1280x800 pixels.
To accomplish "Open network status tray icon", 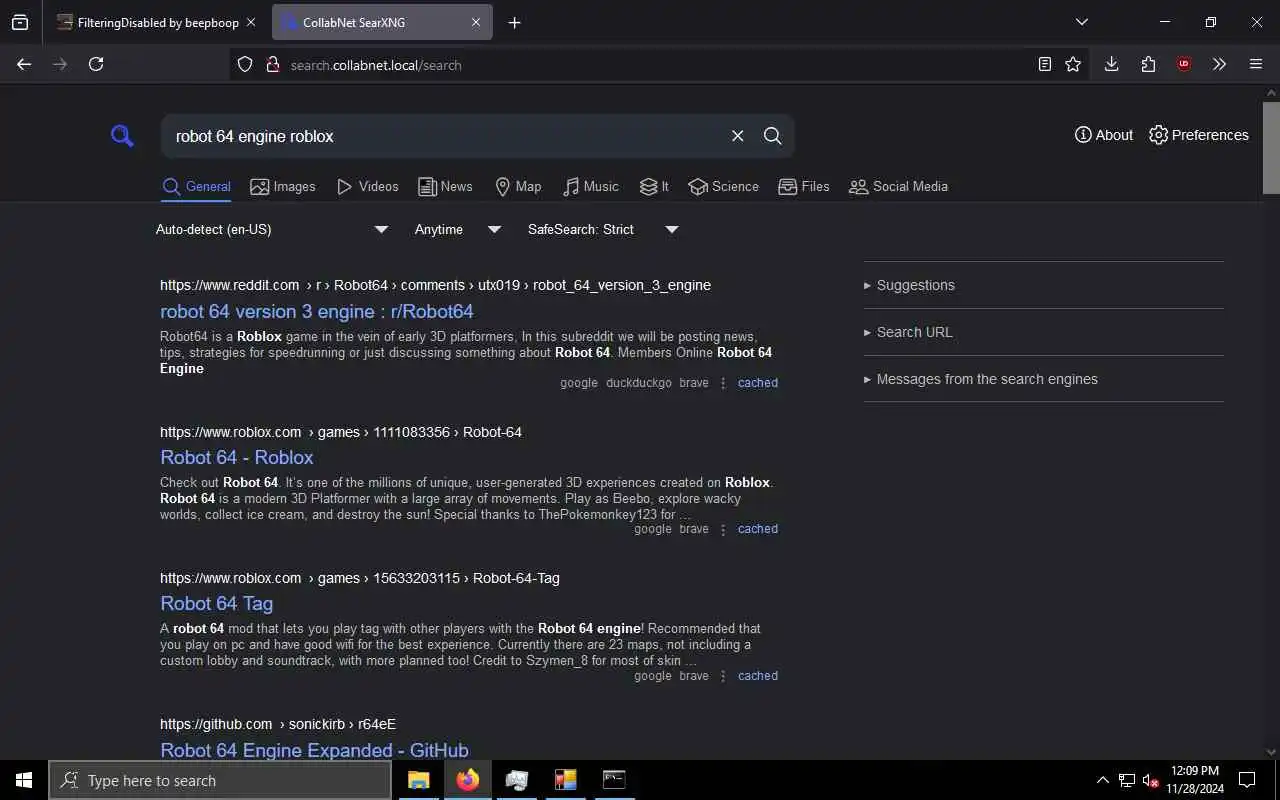I will coord(1127,780).
